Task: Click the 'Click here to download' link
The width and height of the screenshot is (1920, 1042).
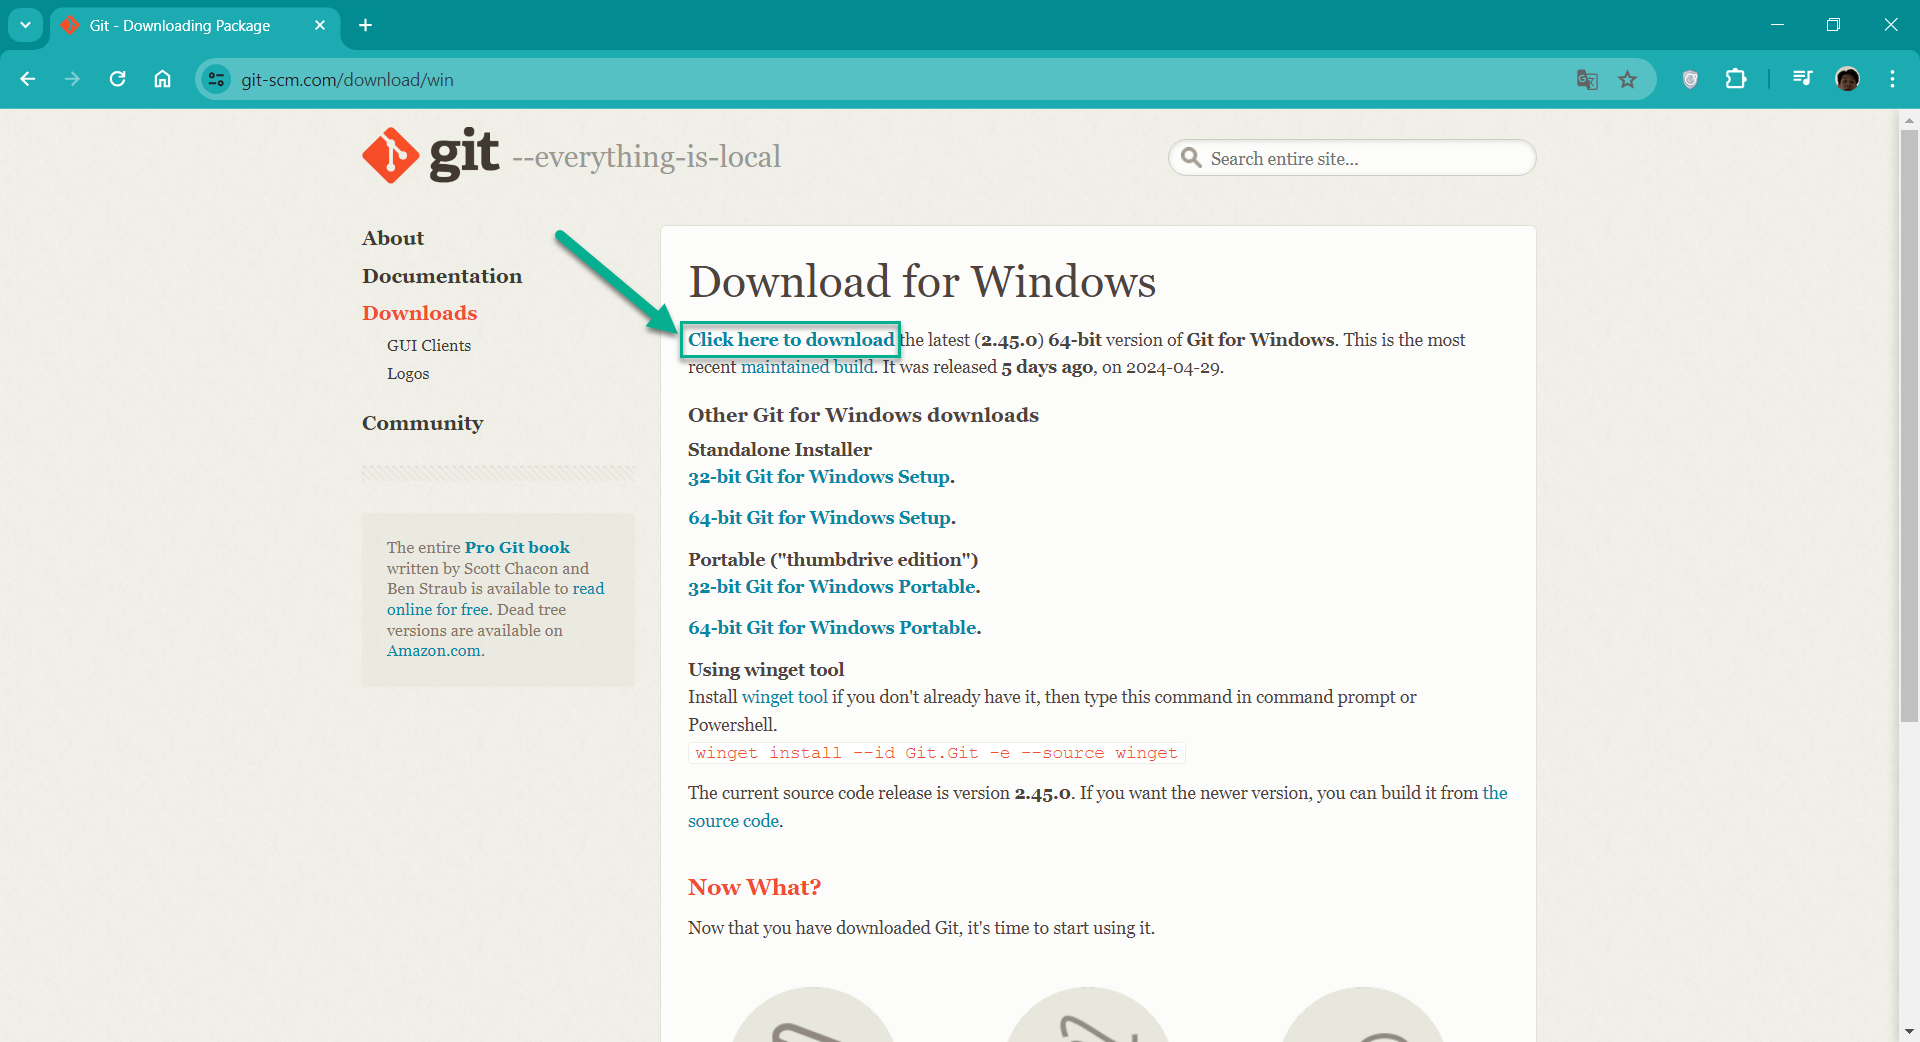Action: coord(791,340)
